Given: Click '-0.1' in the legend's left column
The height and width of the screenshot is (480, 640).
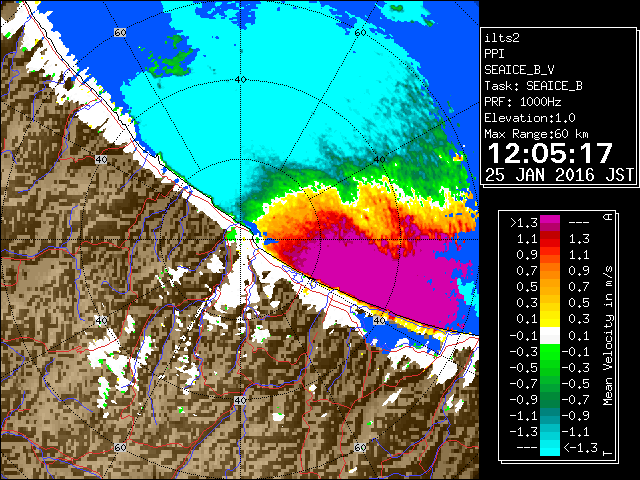Looking at the screenshot, I should point(524,336).
